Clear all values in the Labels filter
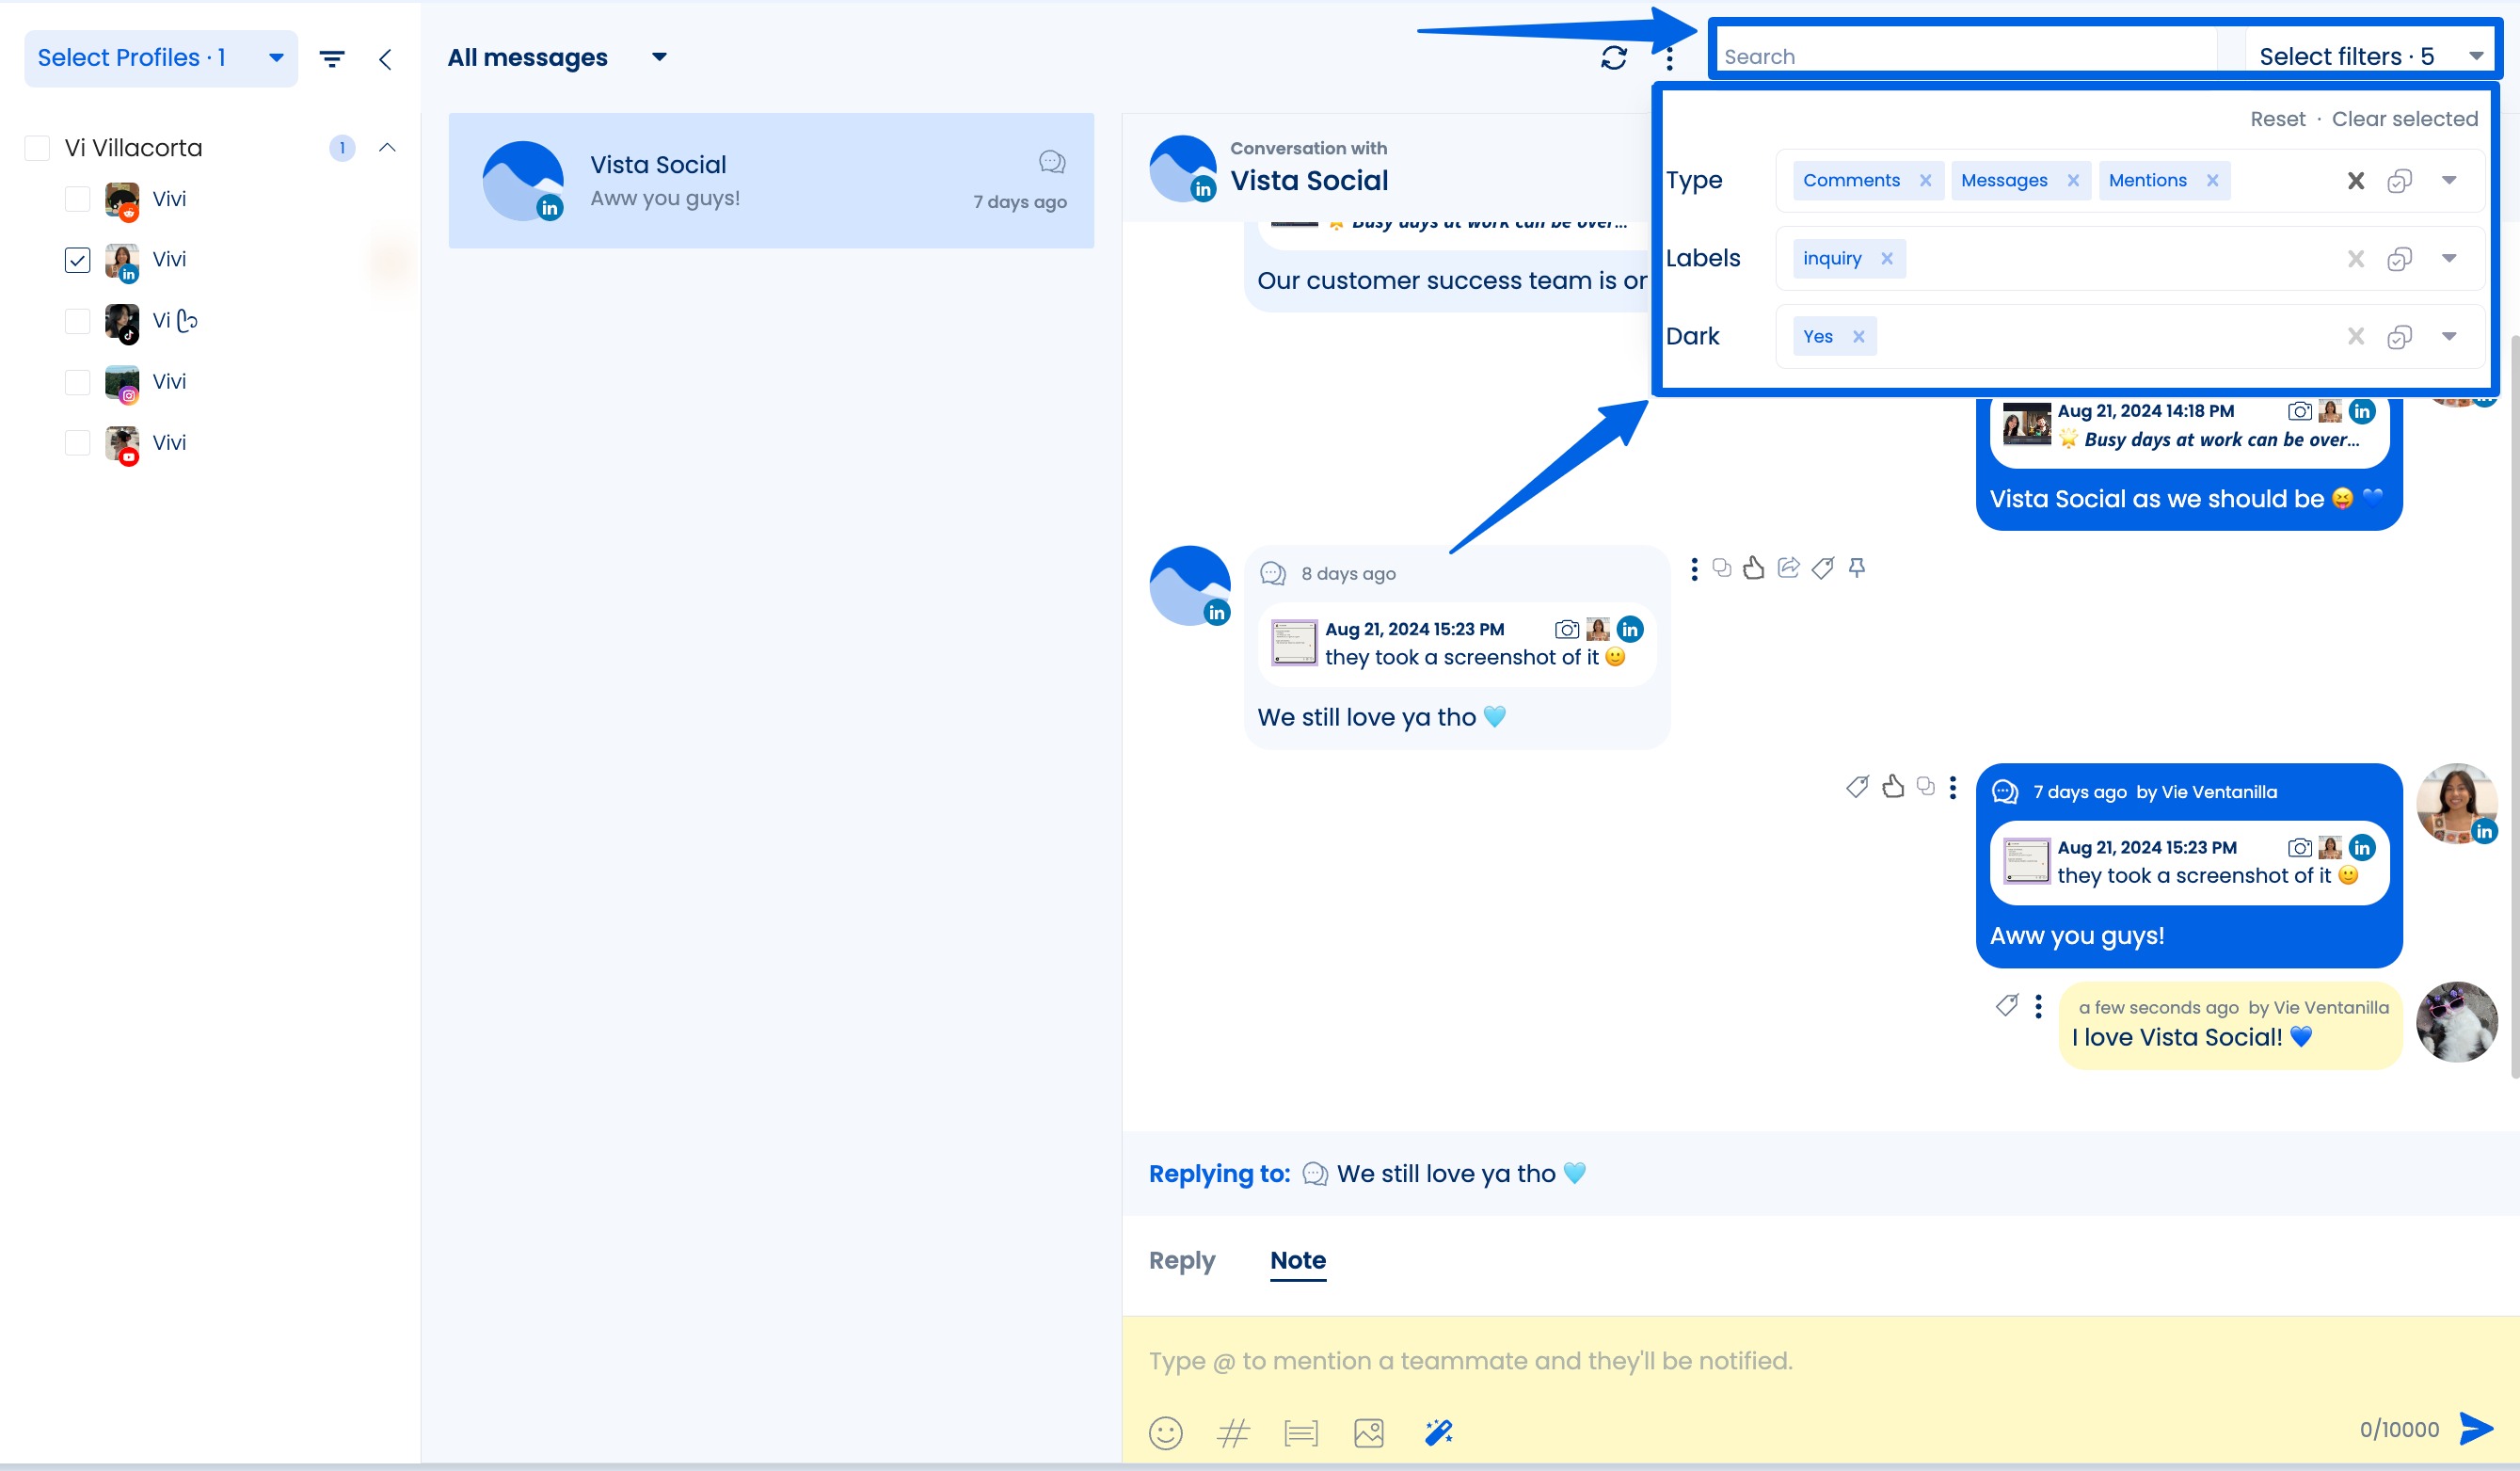This screenshot has width=2520, height=1471. 2356,259
